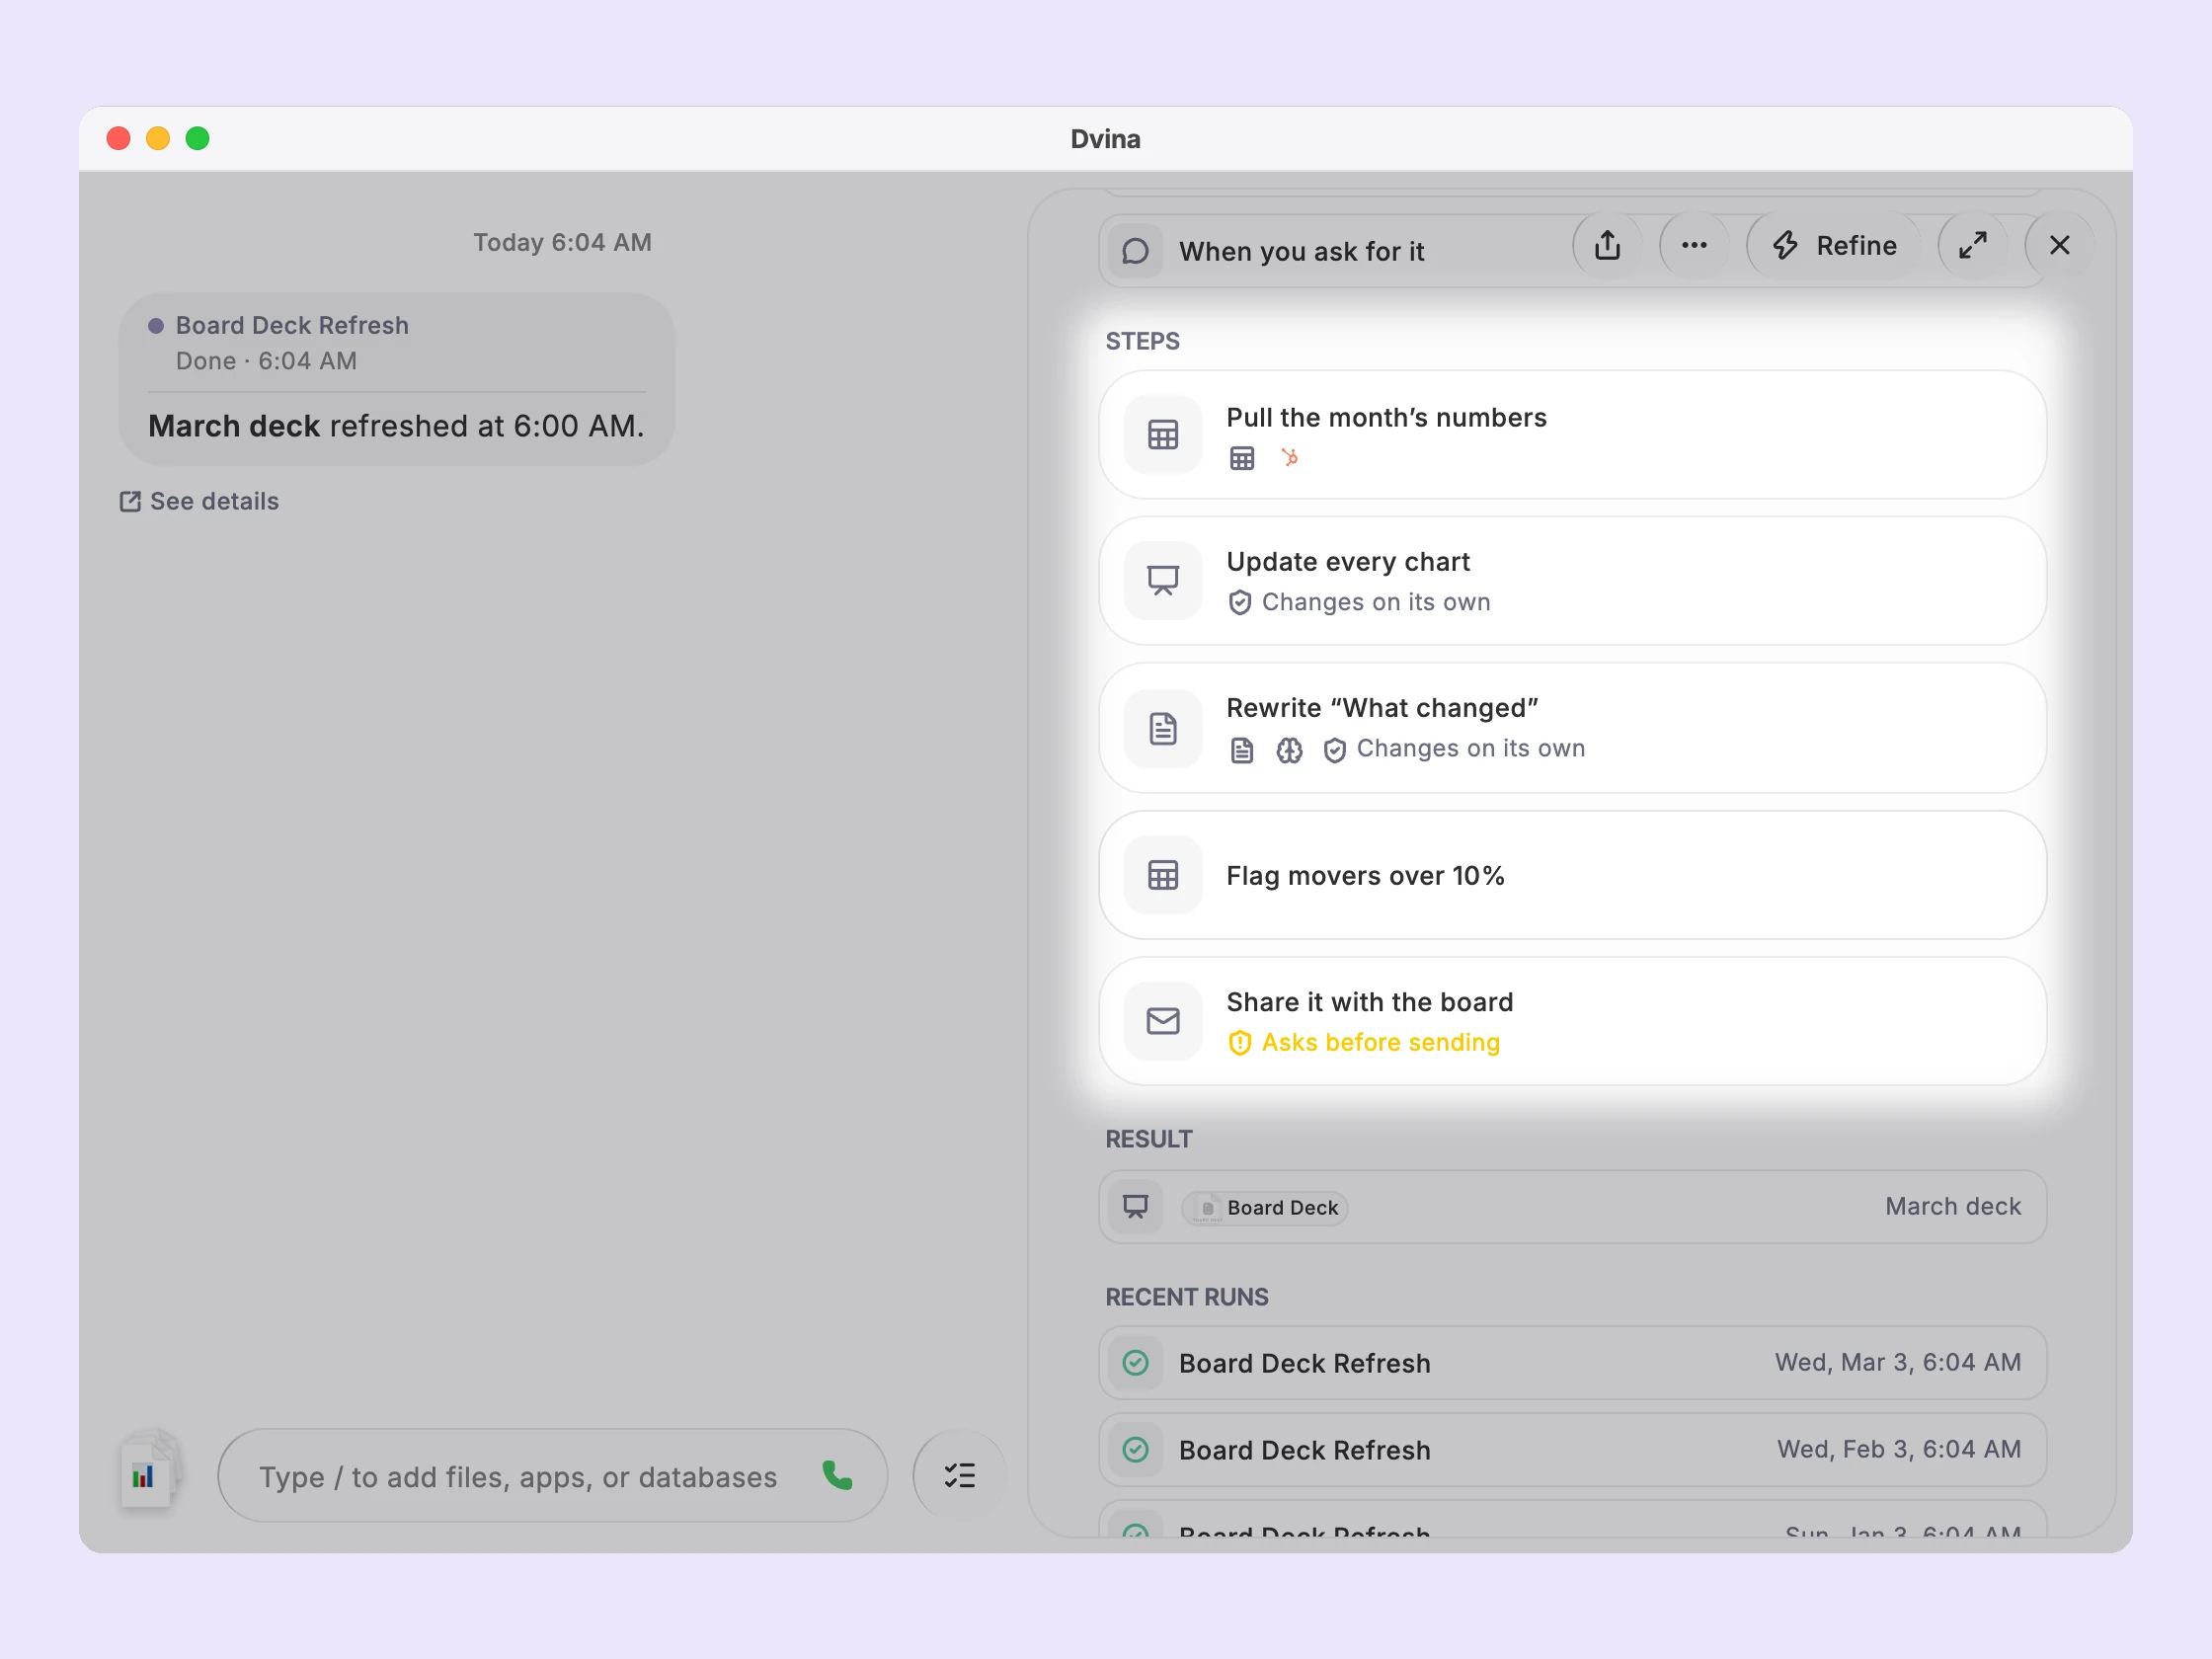Open the "Share it with the board" step
The height and width of the screenshot is (1659, 2212).
(1572, 1021)
